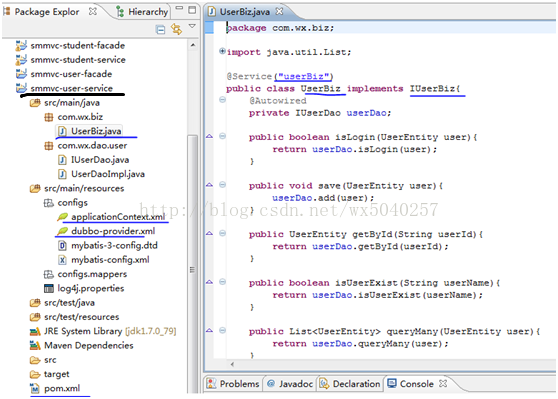Click the mybatis-config.xml file icon
This screenshot has height=399, width=558.
point(62,260)
